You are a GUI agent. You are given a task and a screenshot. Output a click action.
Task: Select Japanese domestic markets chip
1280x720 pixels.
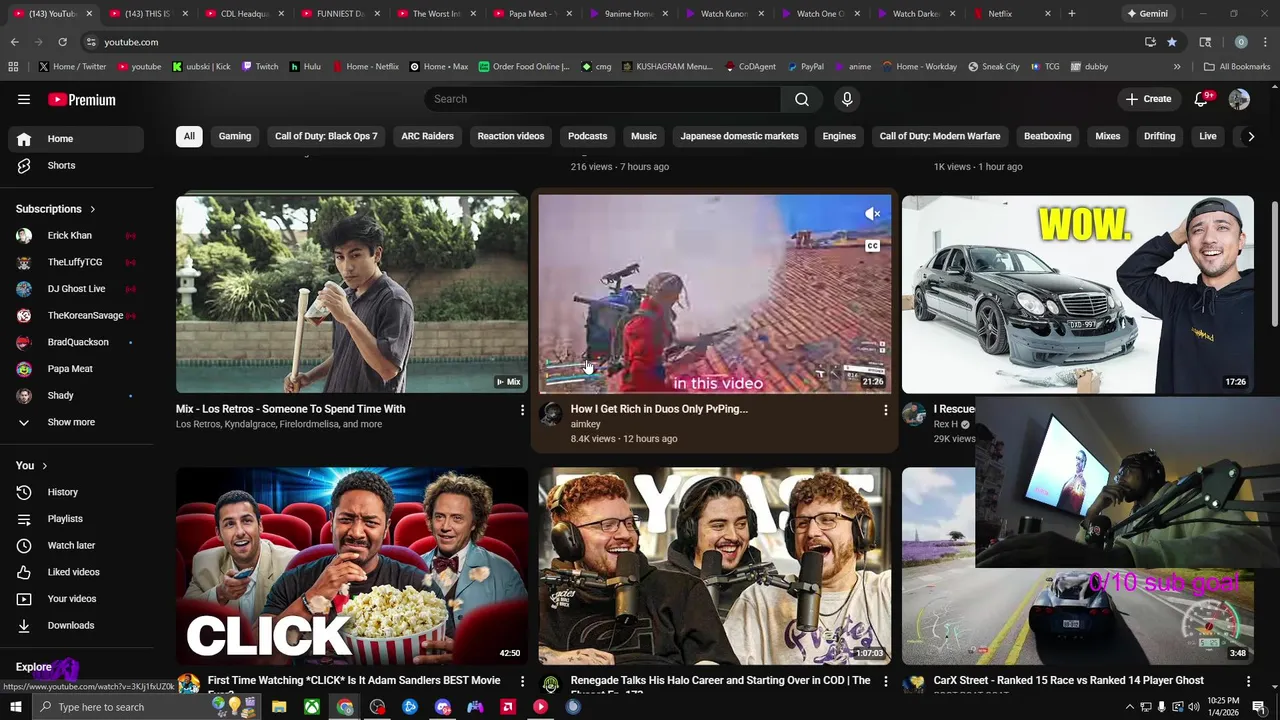740,136
